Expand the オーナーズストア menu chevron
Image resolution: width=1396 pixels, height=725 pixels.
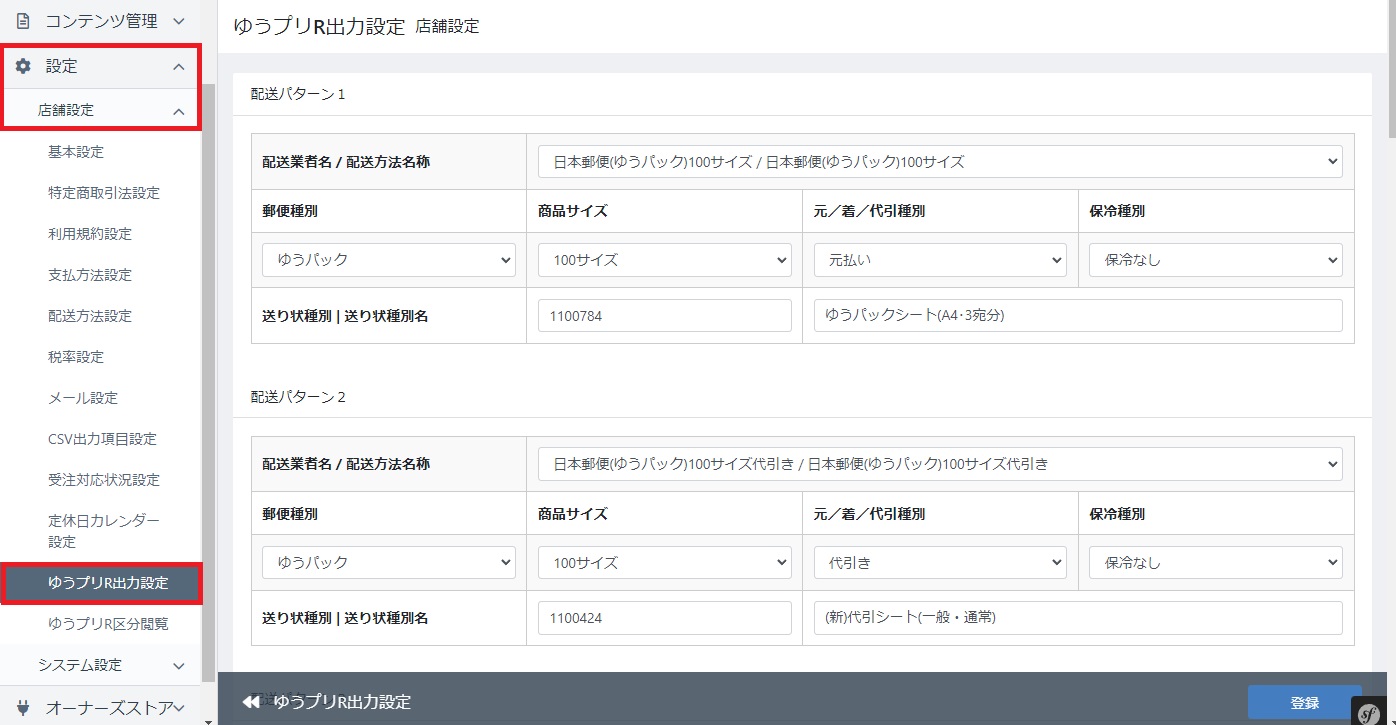179,708
